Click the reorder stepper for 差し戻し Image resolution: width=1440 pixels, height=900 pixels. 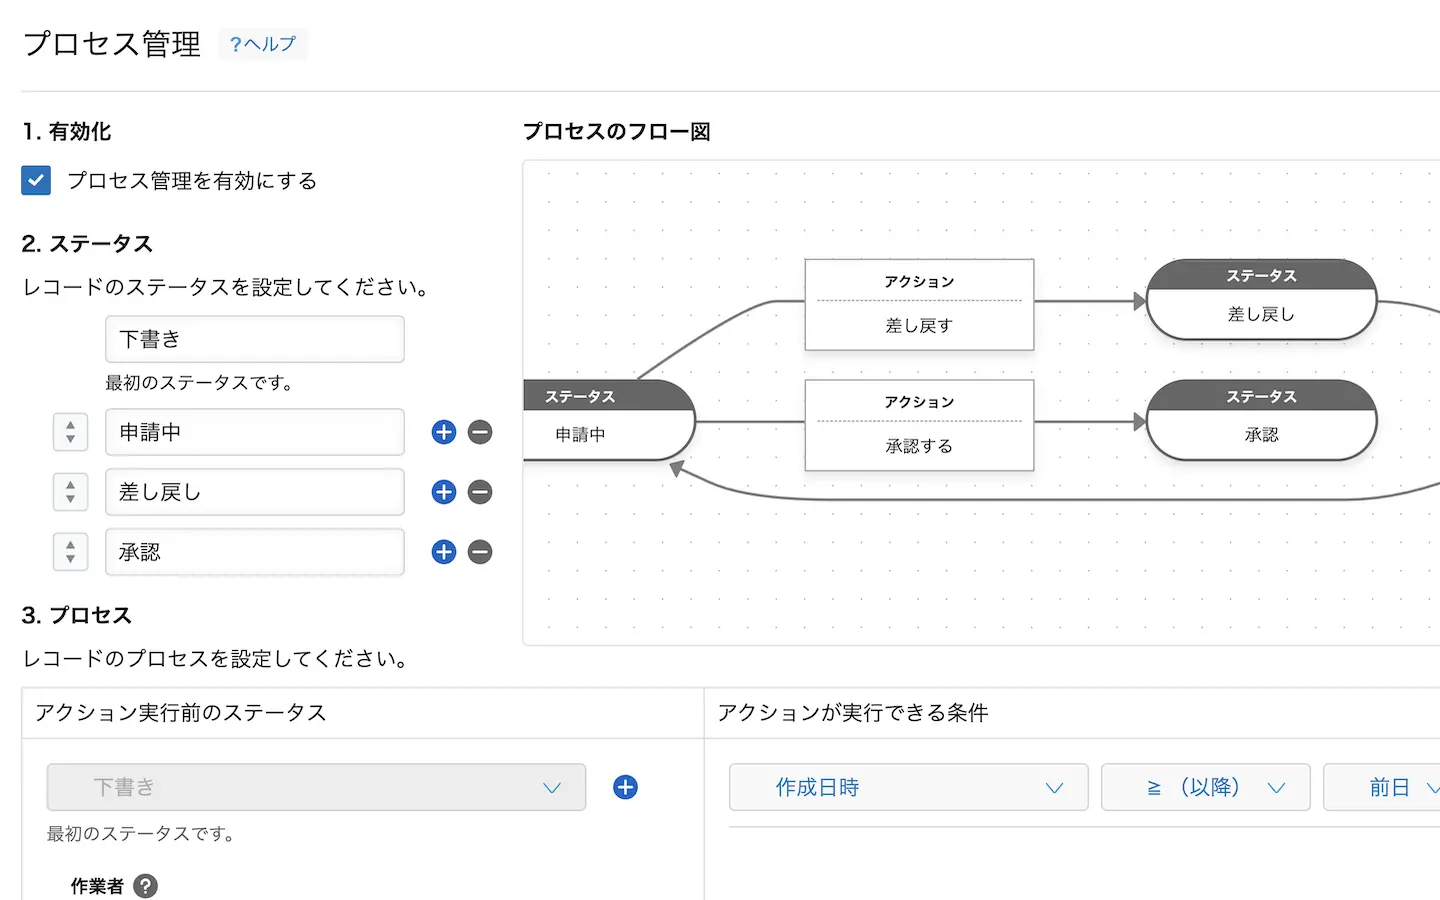point(70,492)
